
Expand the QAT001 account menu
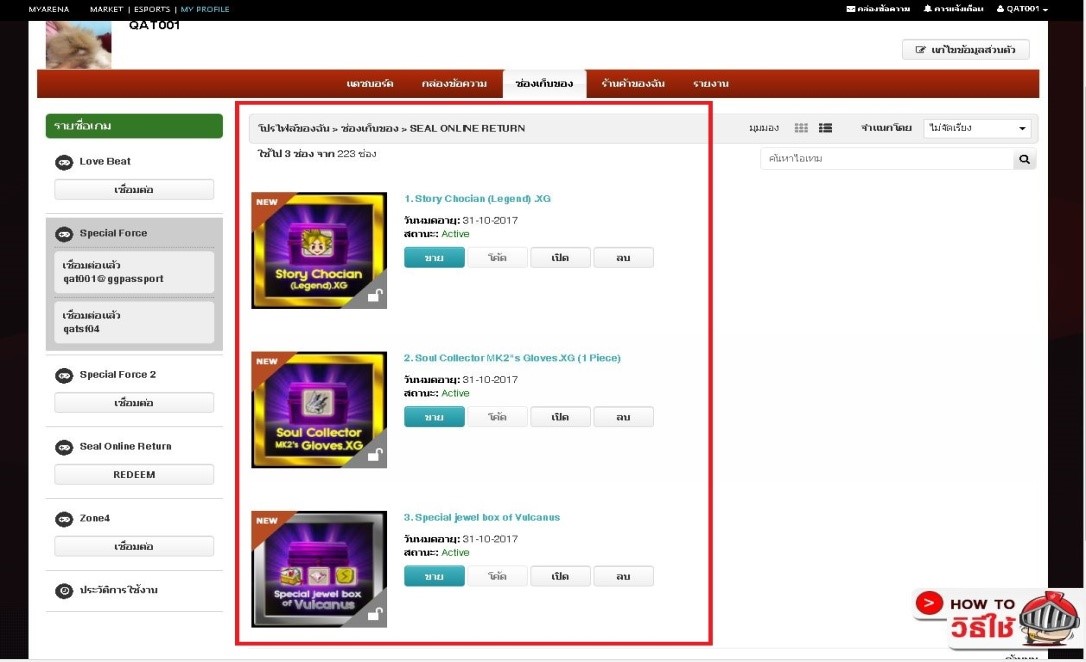[1021, 9]
